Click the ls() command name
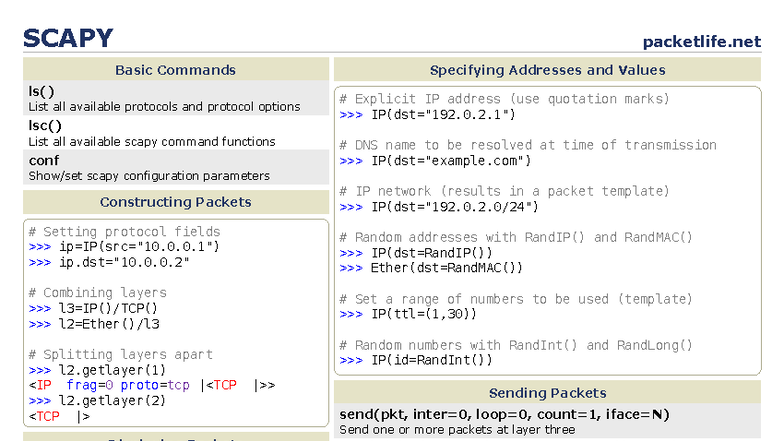The height and width of the screenshot is (441, 784). 42,92
